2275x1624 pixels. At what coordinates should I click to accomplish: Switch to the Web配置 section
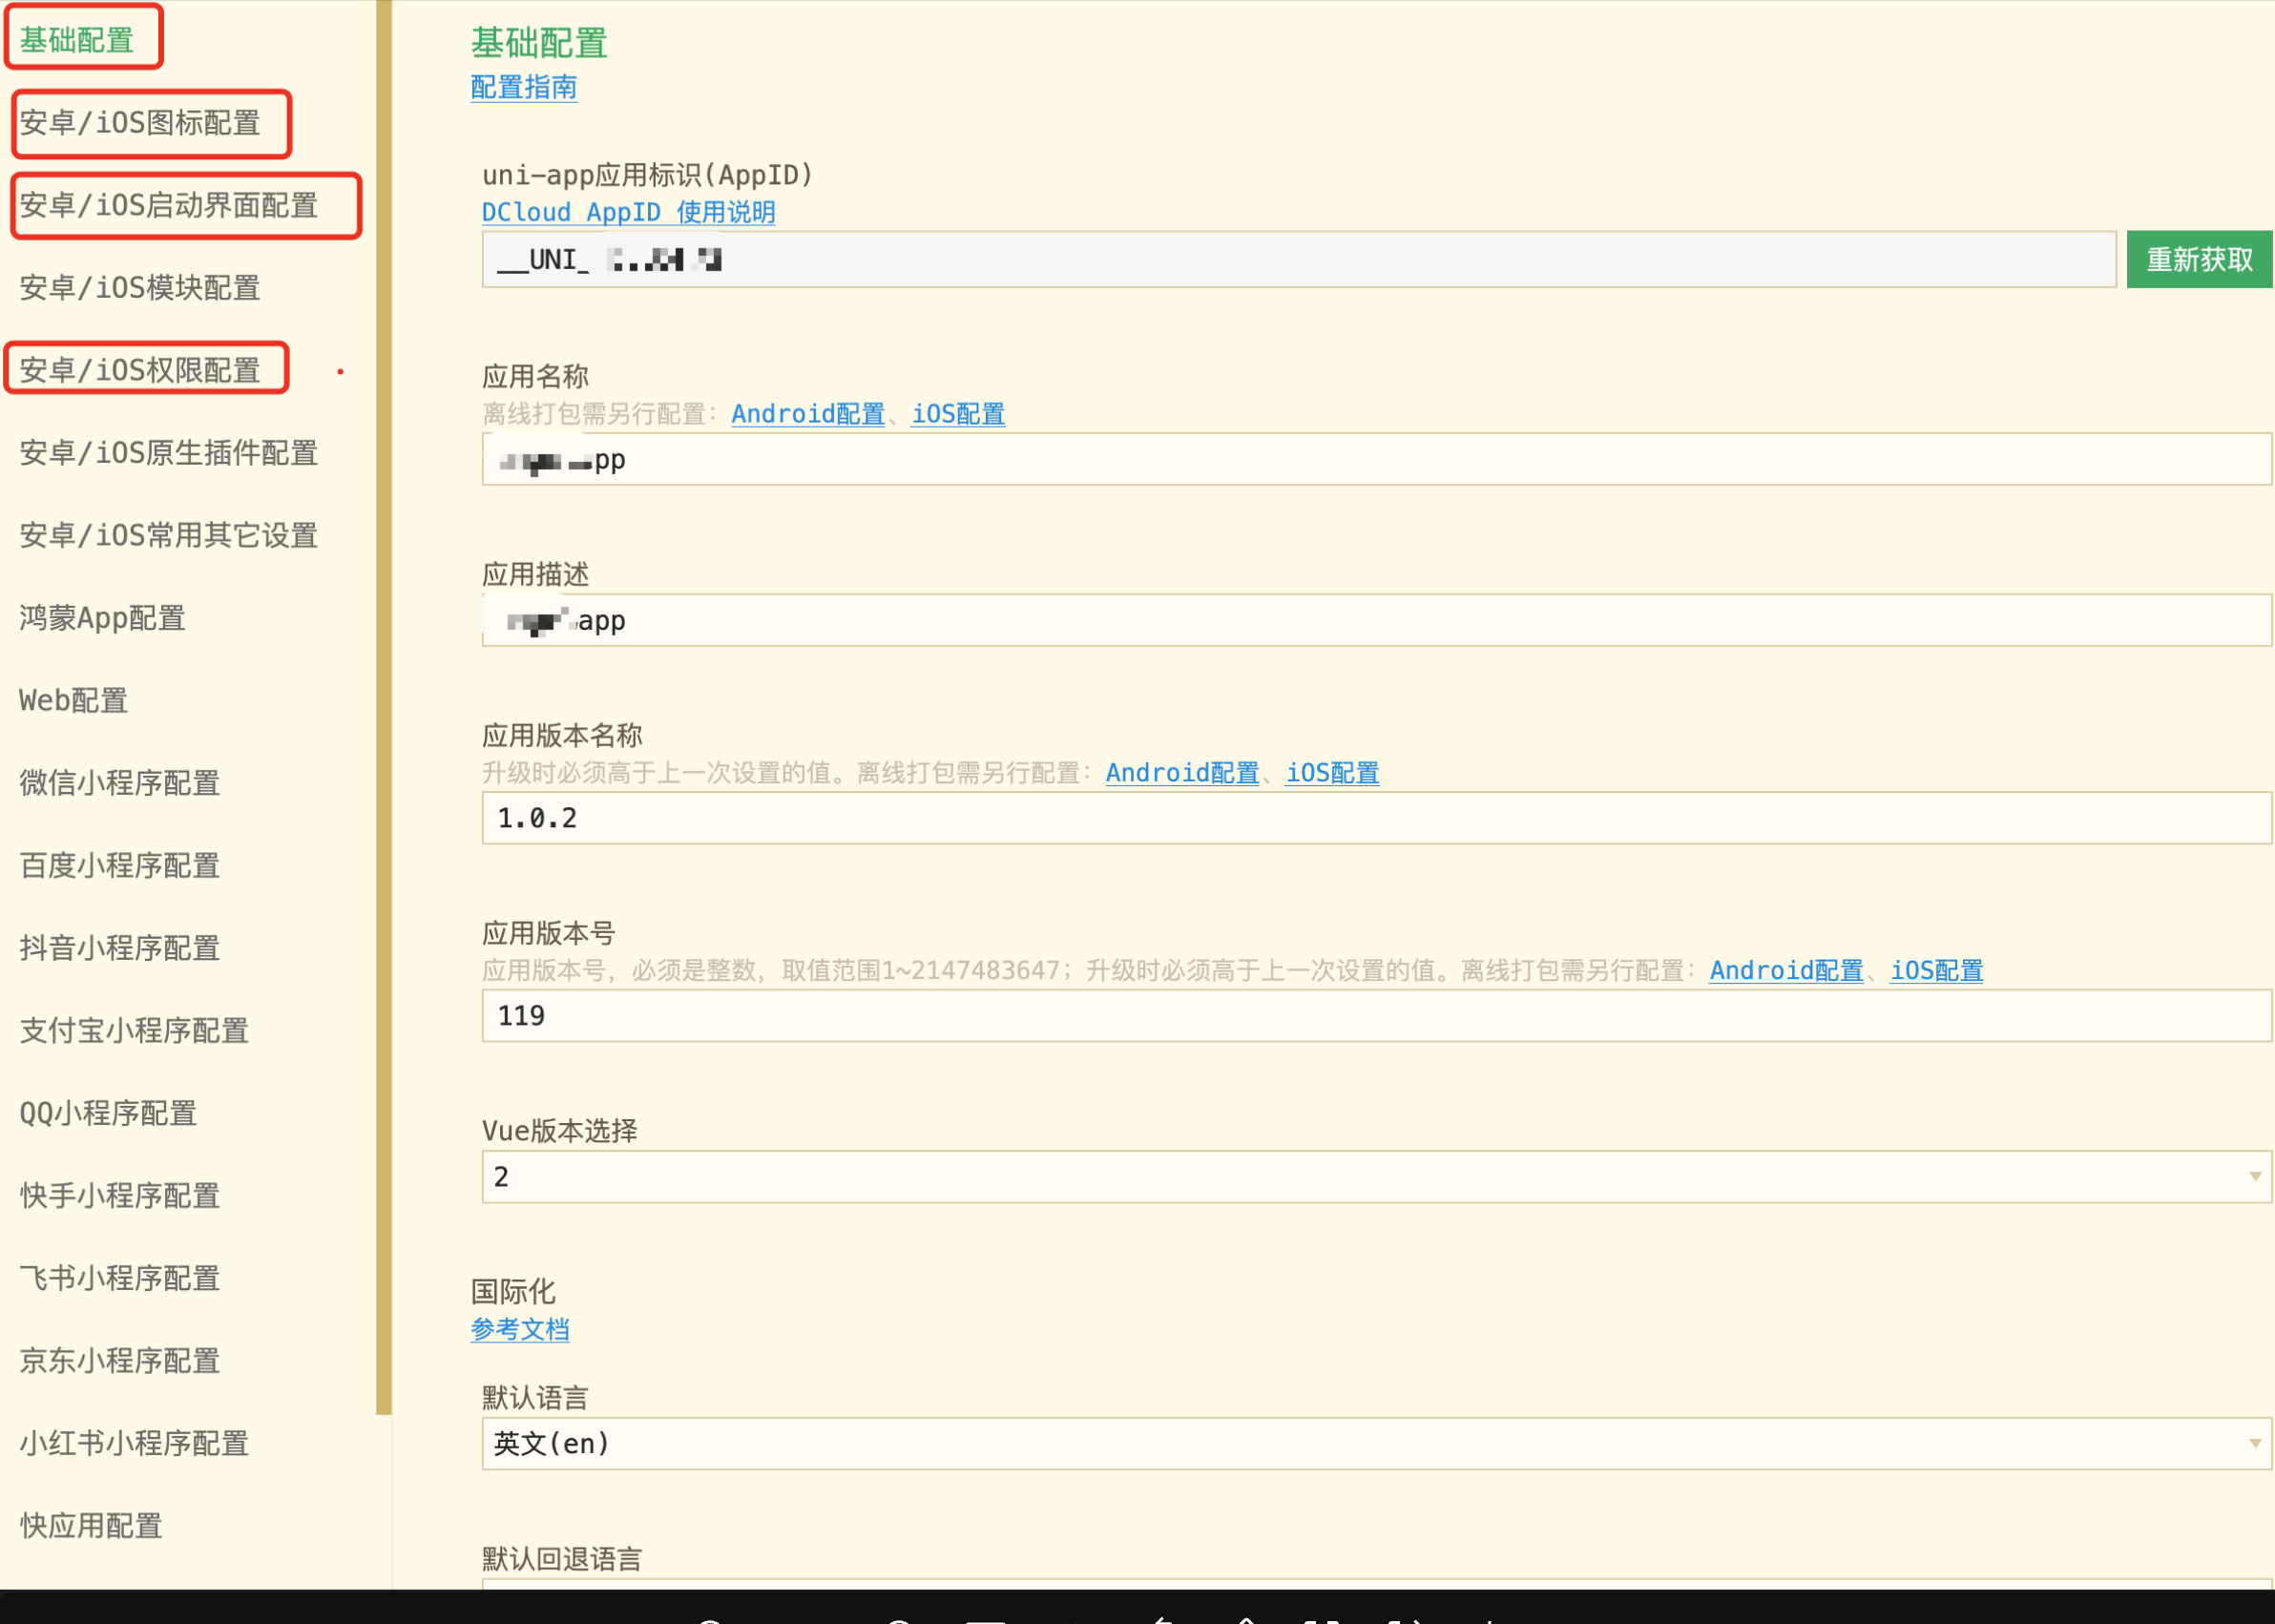coord(72,700)
